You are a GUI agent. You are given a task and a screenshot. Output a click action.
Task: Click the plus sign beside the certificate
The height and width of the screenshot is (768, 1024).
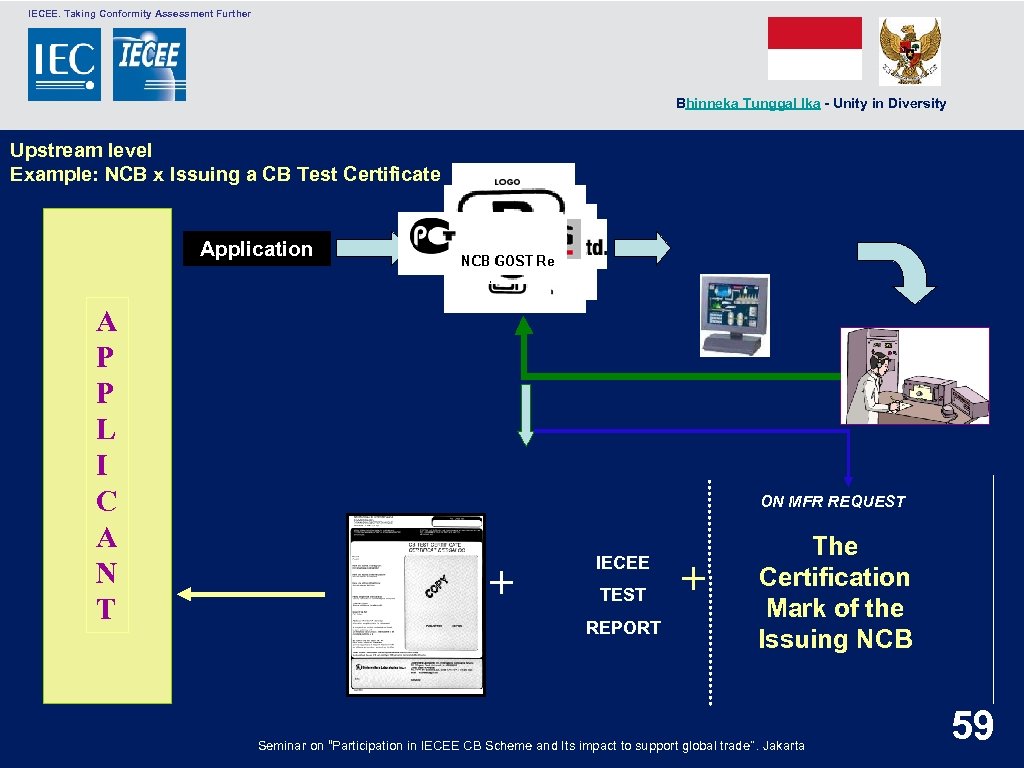click(x=502, y=582)
